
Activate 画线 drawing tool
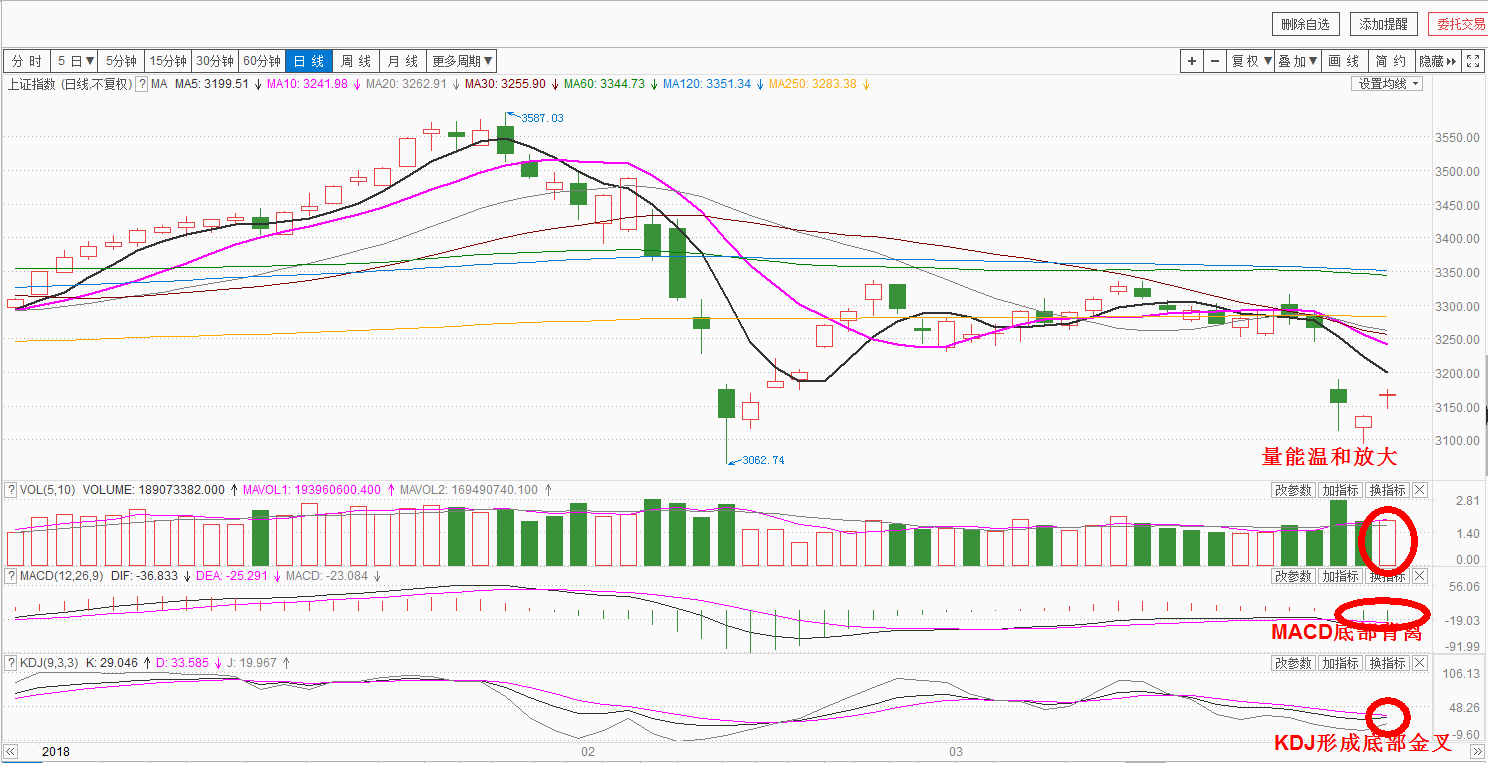(1345, 61)
